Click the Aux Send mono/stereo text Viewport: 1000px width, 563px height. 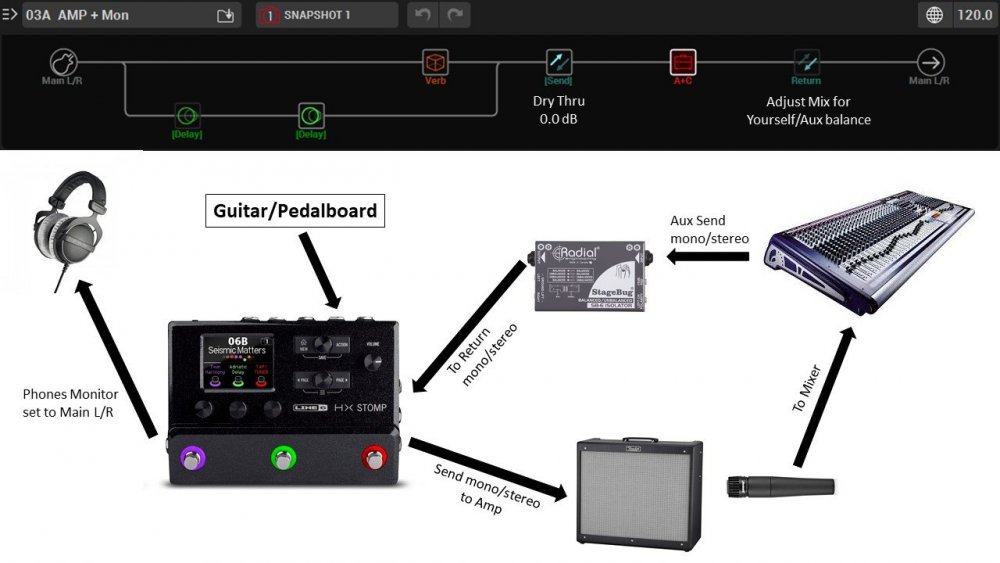(x=709, y=230)
